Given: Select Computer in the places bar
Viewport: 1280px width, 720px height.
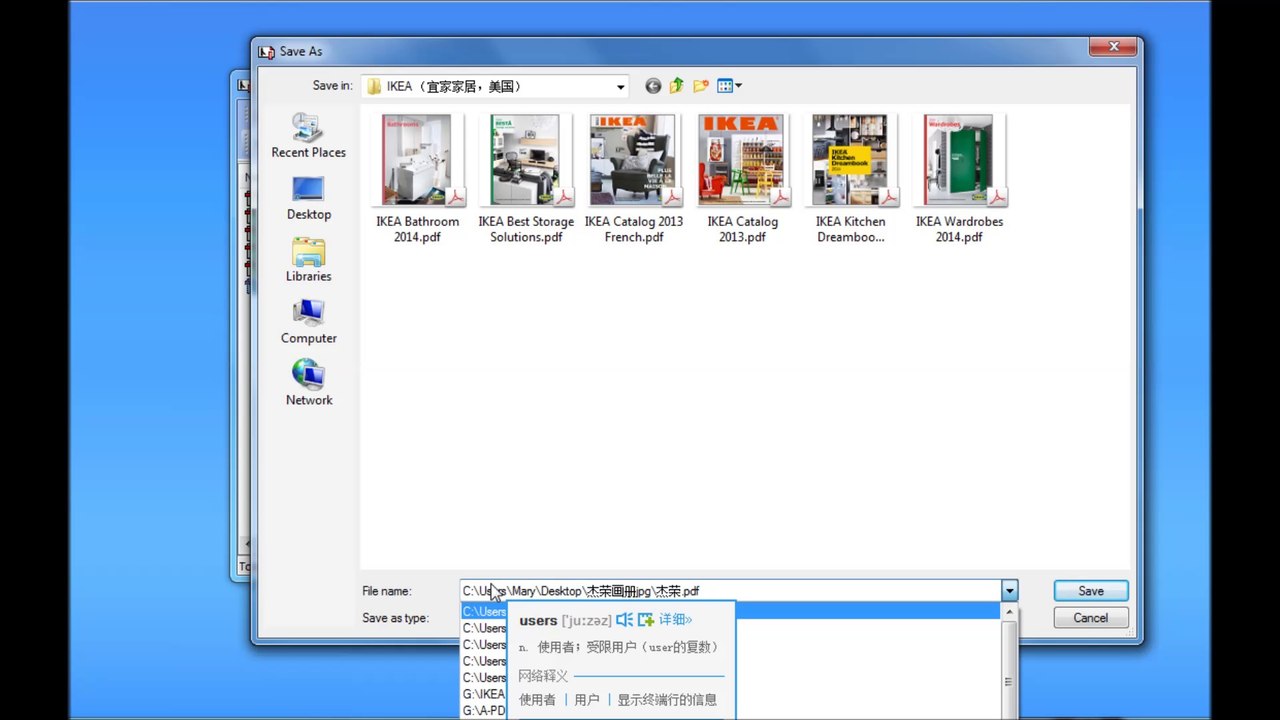Looking at the screenshot, I should click(308, 322).
